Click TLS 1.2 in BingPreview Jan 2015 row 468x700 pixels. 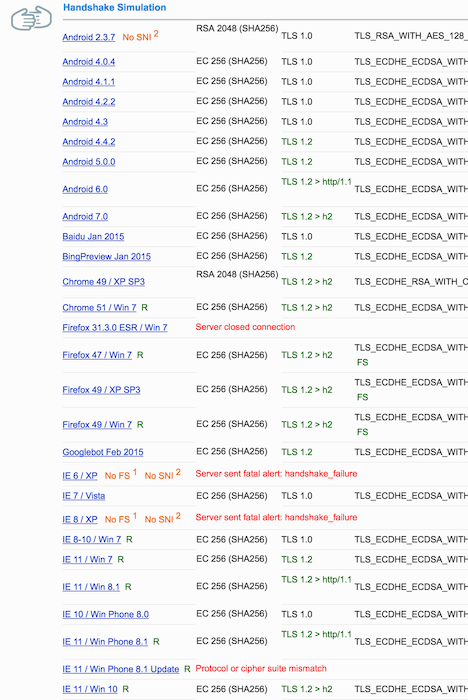tap(297, 257)
